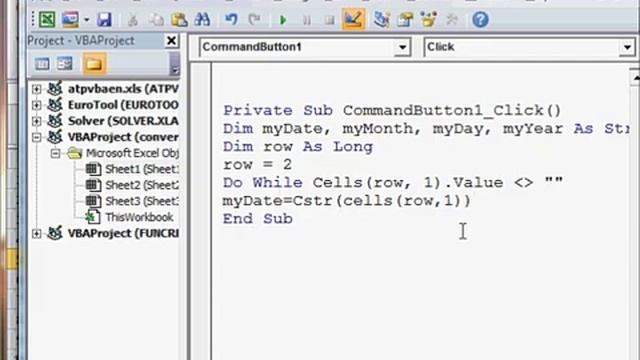Click the View Code icon in Project pane
This screenshot has height=360, width=640.
pyautogui.click(x=42, y=64)
